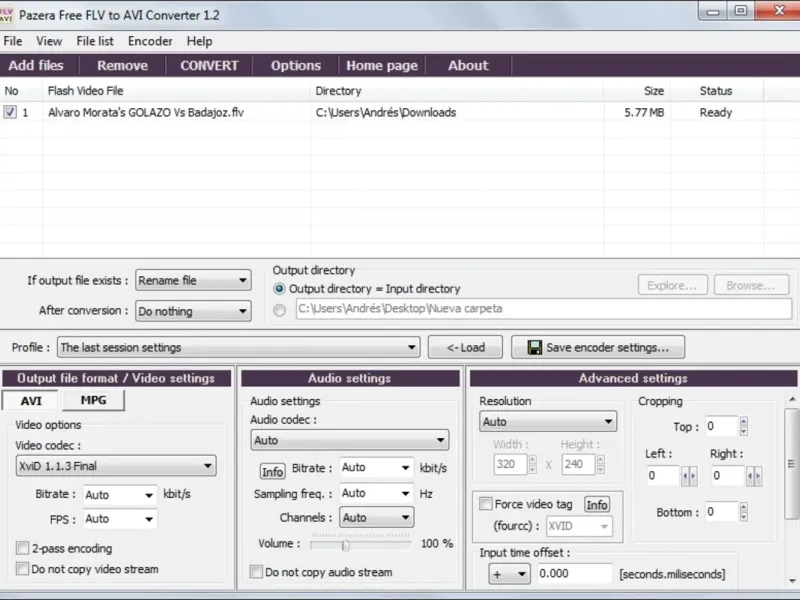Click Save encoder settings... button
The height and width of the screenshot is (600, 800).
(598, 347)
